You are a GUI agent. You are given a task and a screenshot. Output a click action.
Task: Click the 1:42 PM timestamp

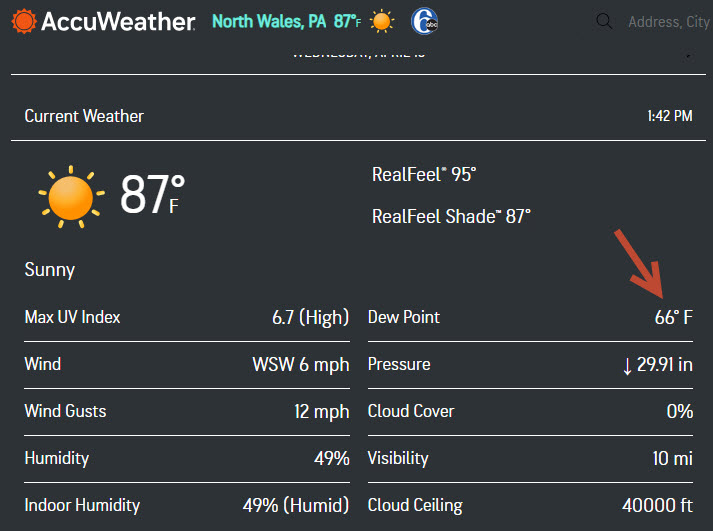[669, 116]
